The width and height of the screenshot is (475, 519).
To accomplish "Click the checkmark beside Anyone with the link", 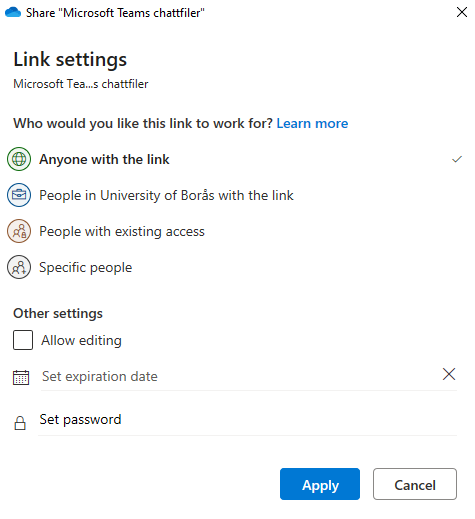I will tap(457, 159).
